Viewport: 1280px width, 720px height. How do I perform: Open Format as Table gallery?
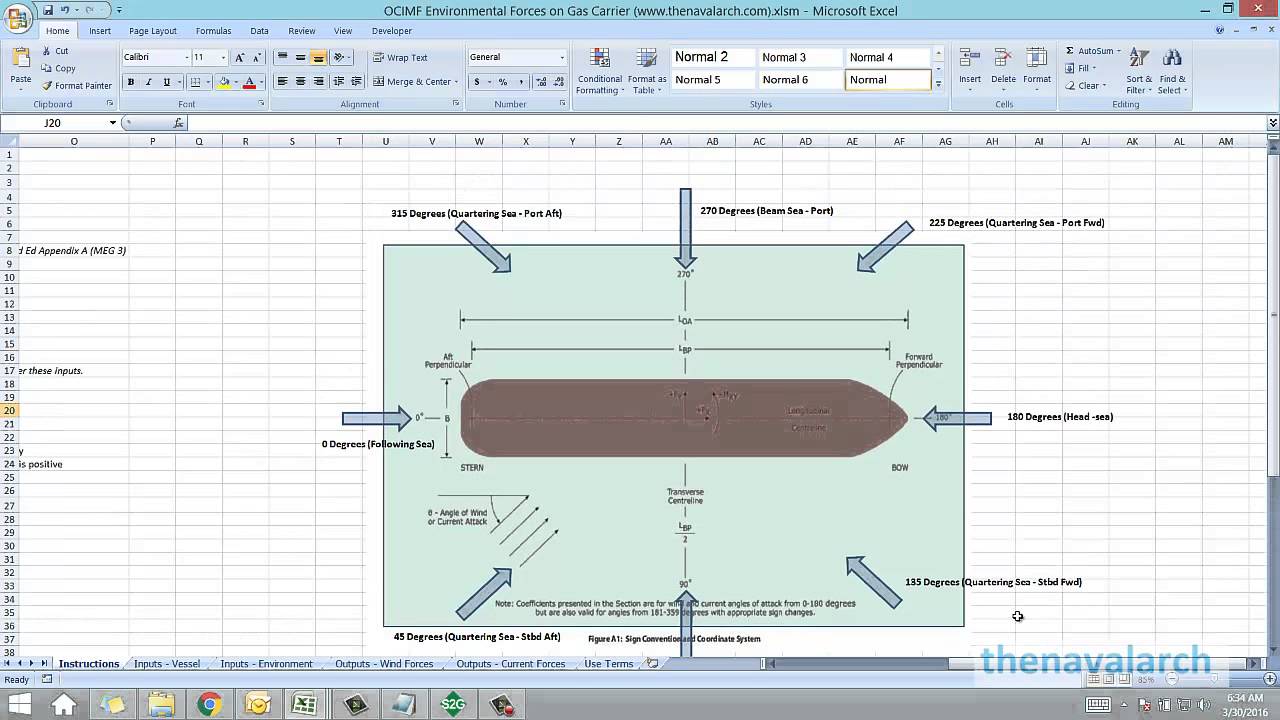(647, 70)
